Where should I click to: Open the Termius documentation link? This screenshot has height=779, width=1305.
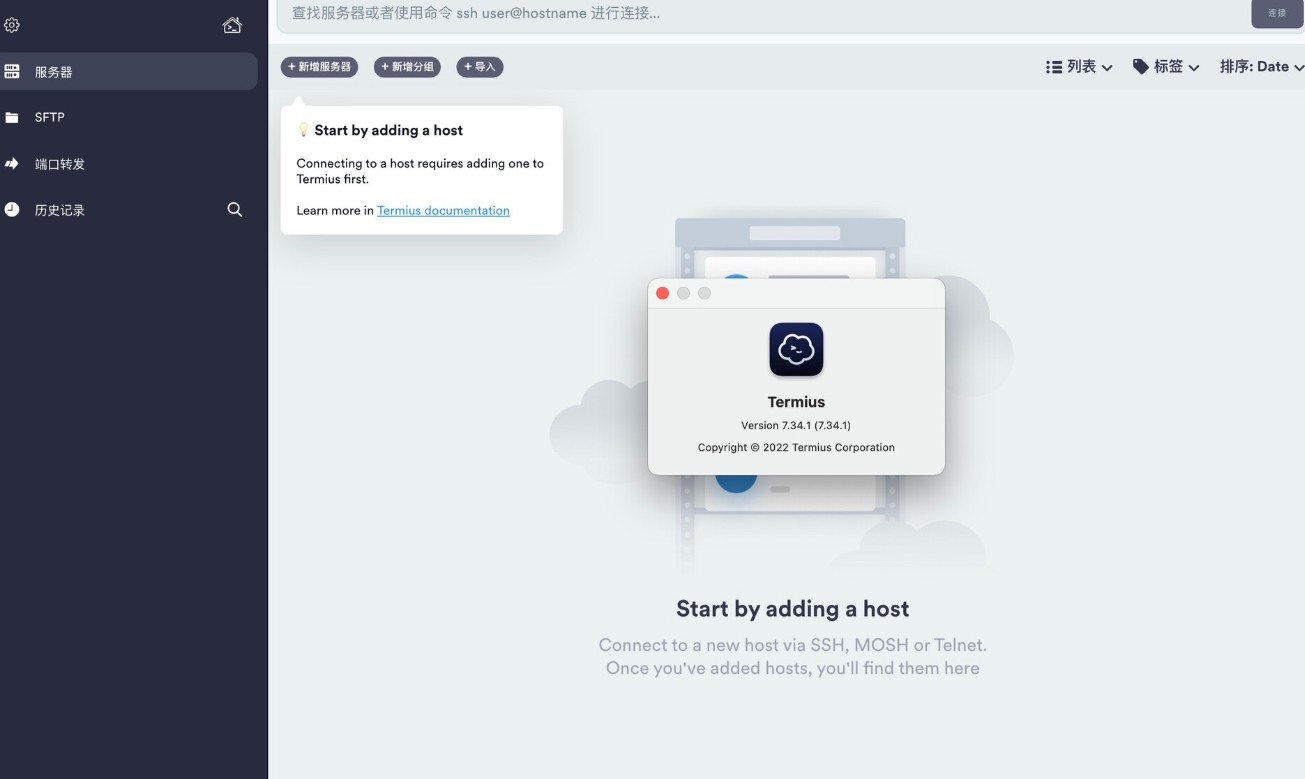point(443,210)
